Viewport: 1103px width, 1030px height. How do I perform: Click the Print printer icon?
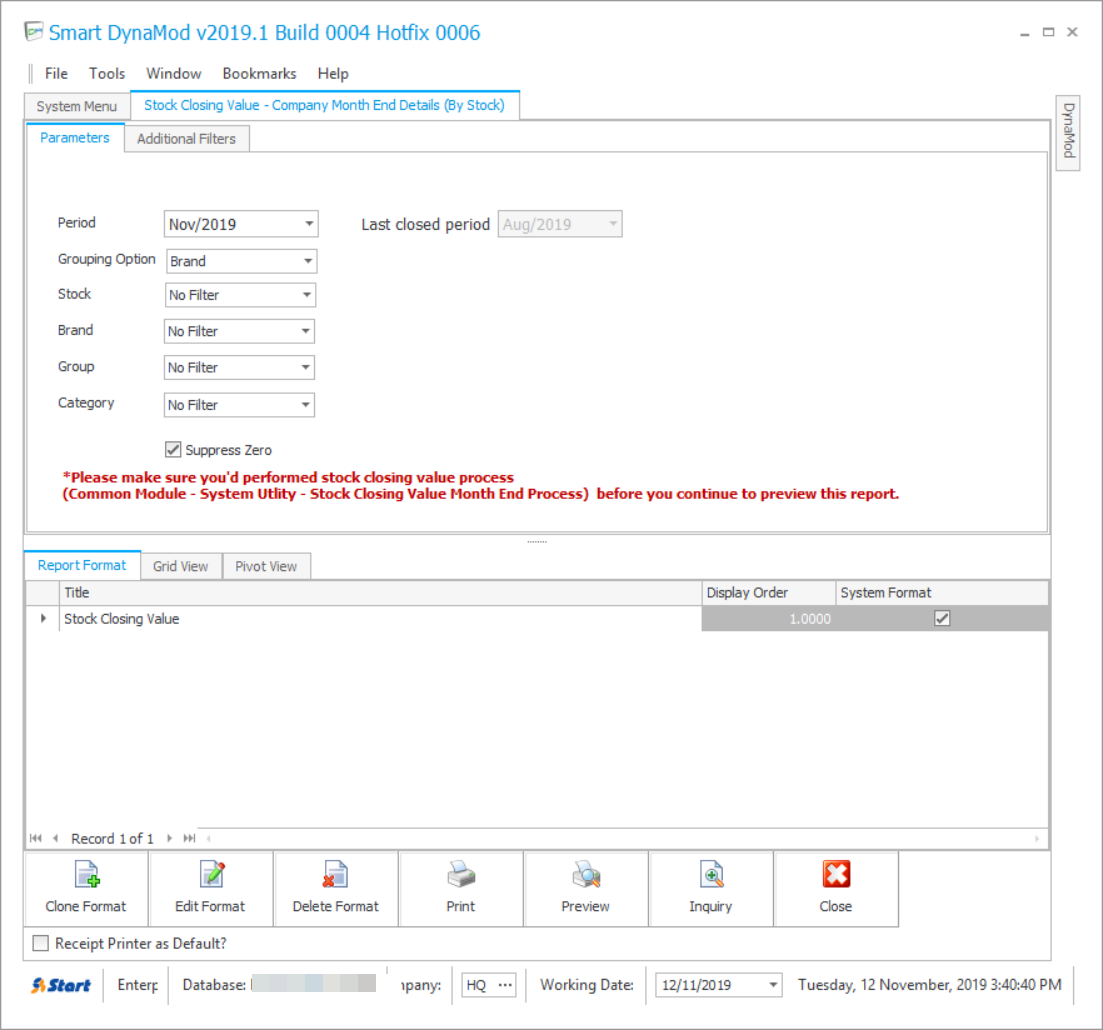click(x=461, y=875)
